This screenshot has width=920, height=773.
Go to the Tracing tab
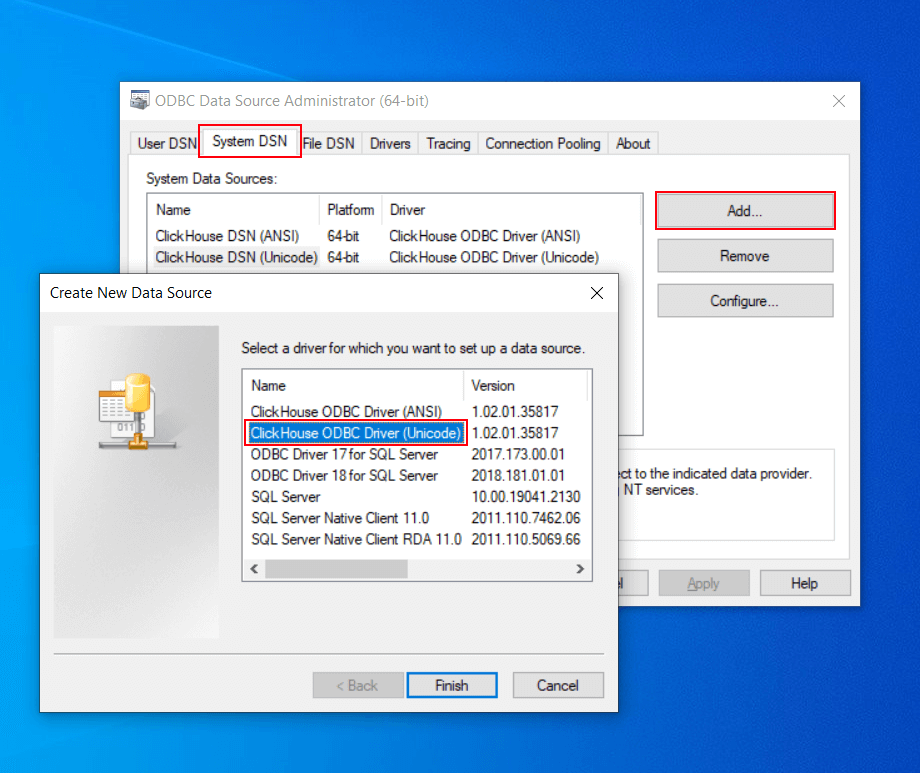448,143
